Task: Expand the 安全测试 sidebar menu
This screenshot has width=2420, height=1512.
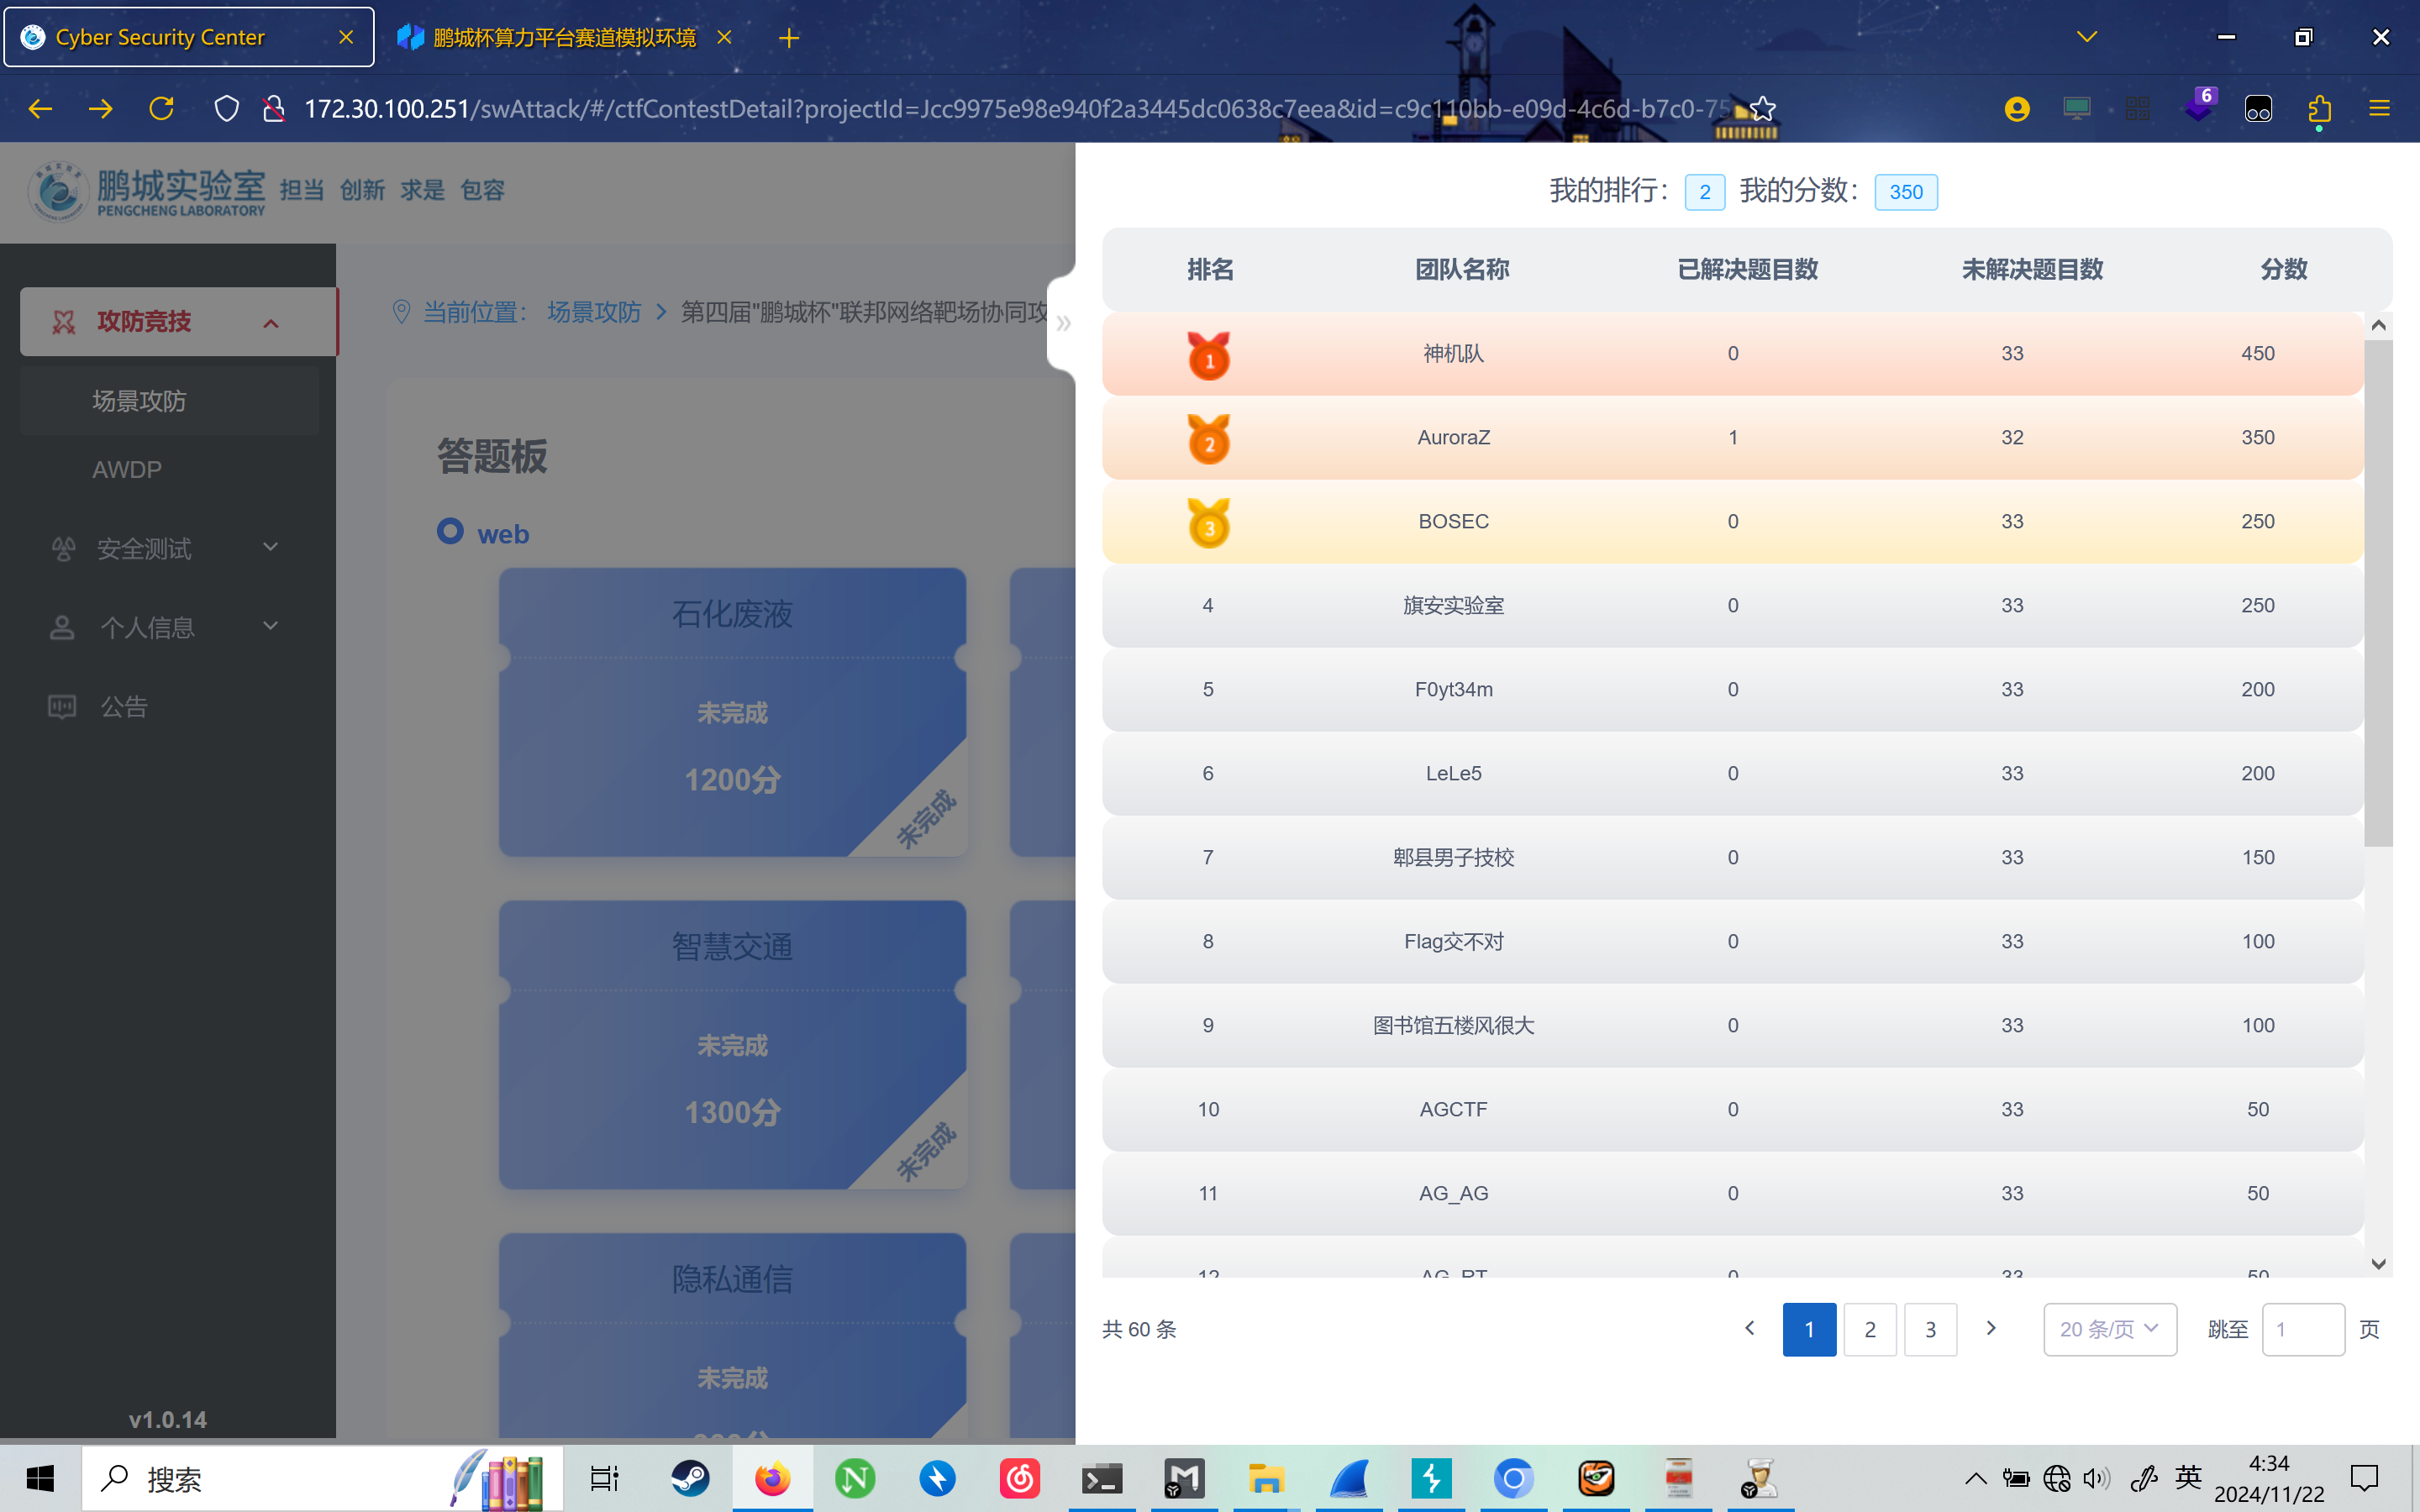Action: [169, 548]
